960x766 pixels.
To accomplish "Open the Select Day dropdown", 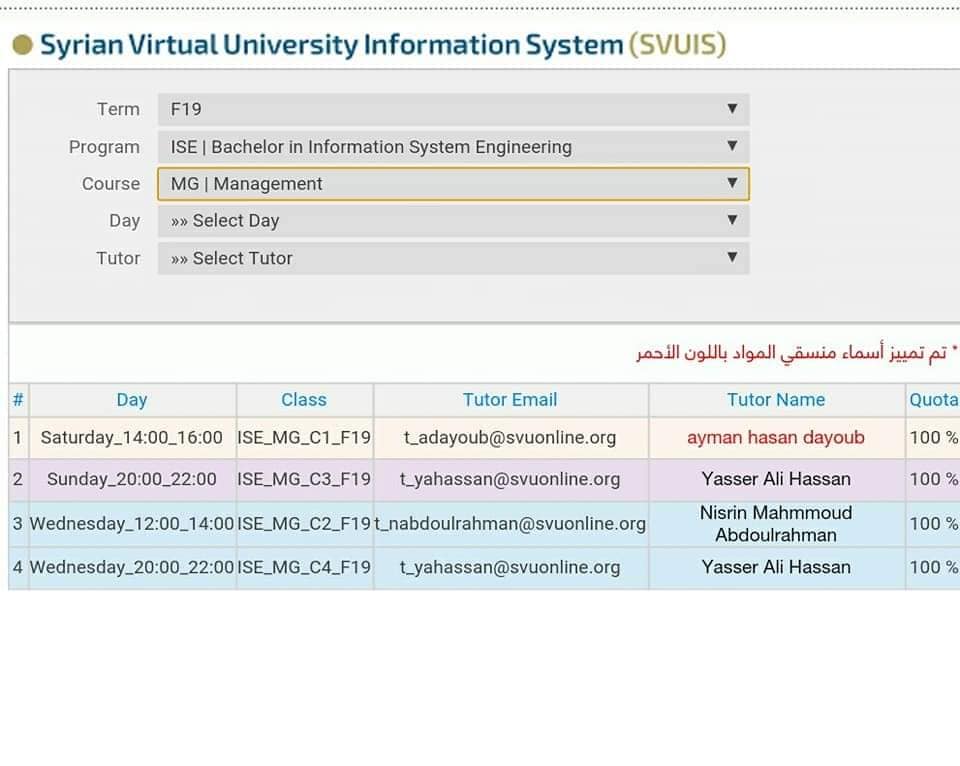I will click(x=453, y=221).
